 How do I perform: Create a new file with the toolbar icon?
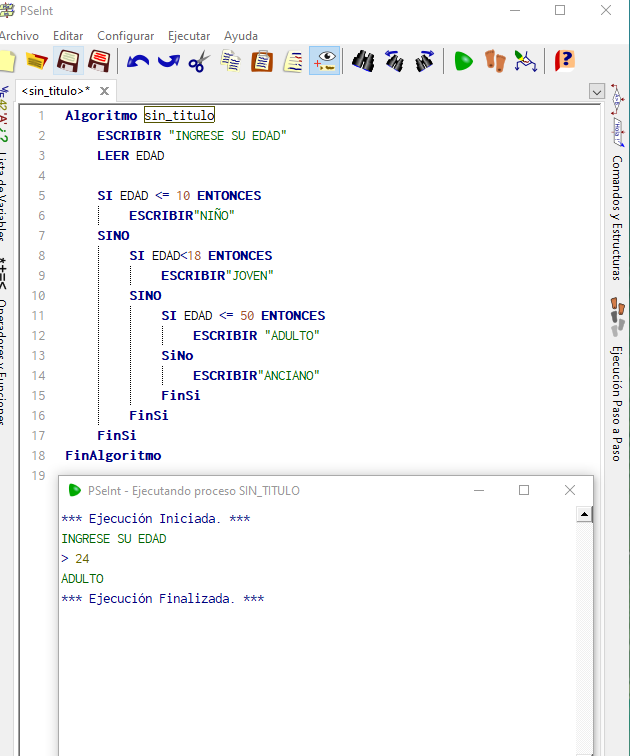(7, 61)
